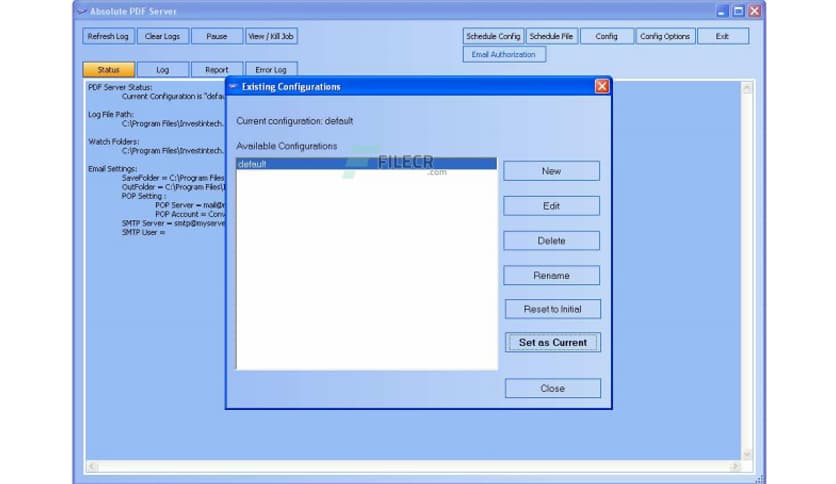Screen dimensions: 836x484
Task: Maximize the Absolute PDF Server window
Action: click(738, 11)
